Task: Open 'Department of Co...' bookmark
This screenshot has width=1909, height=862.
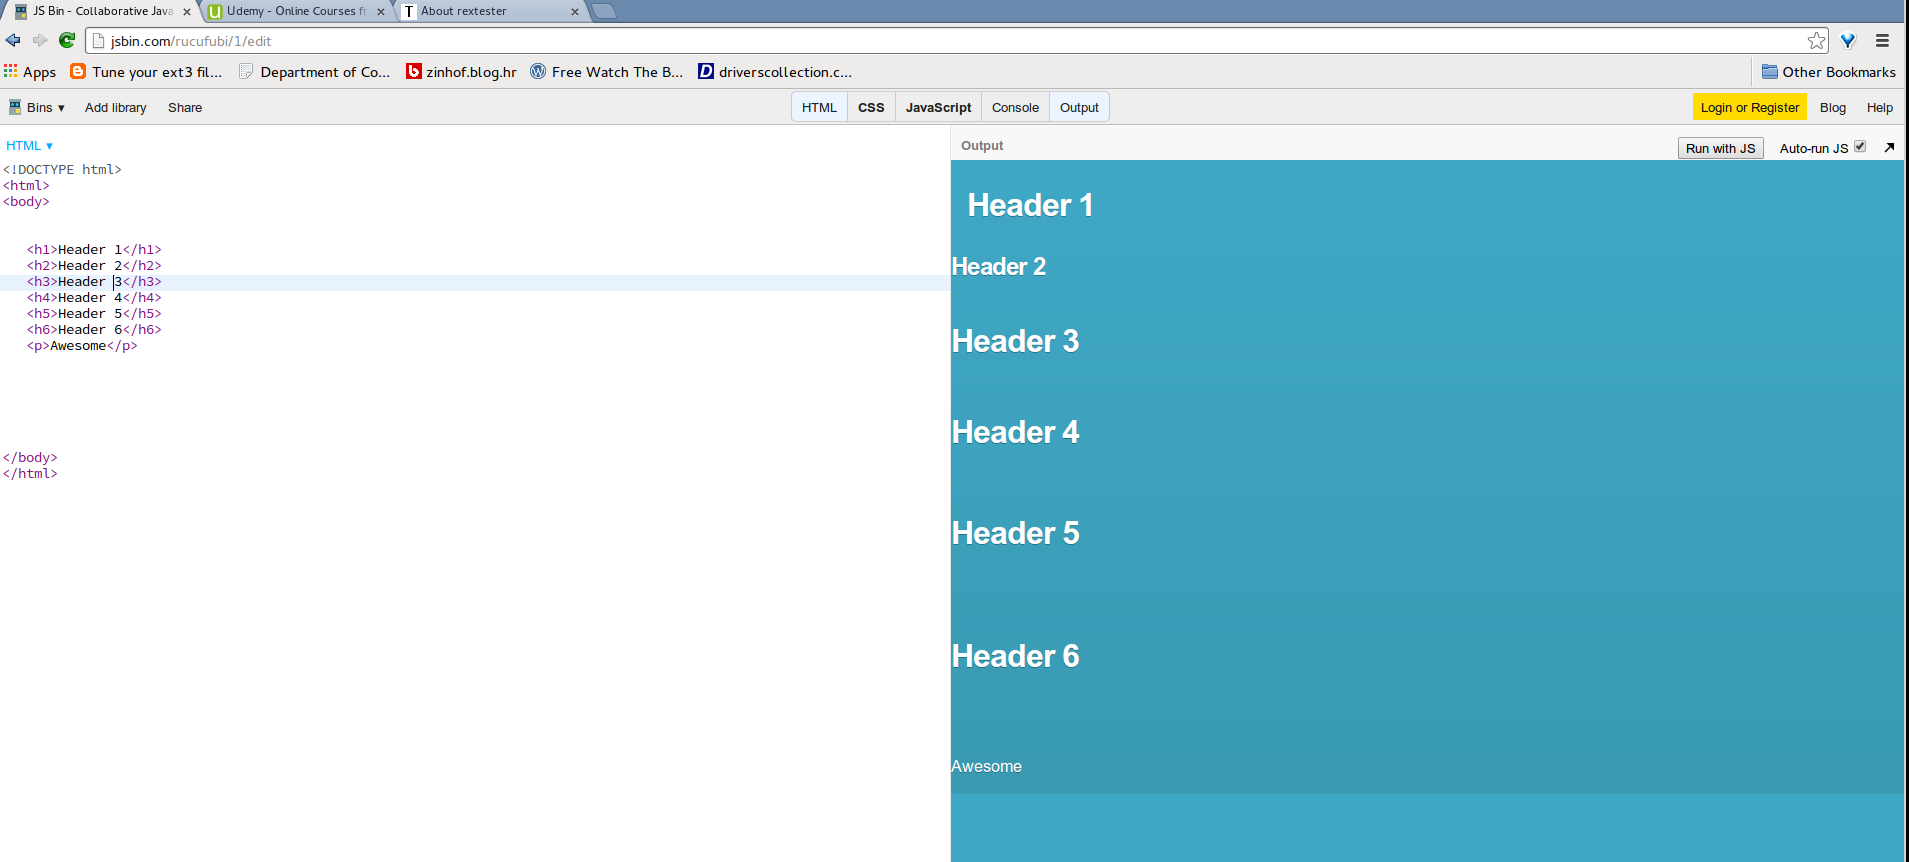Action: tap(315, 72)
